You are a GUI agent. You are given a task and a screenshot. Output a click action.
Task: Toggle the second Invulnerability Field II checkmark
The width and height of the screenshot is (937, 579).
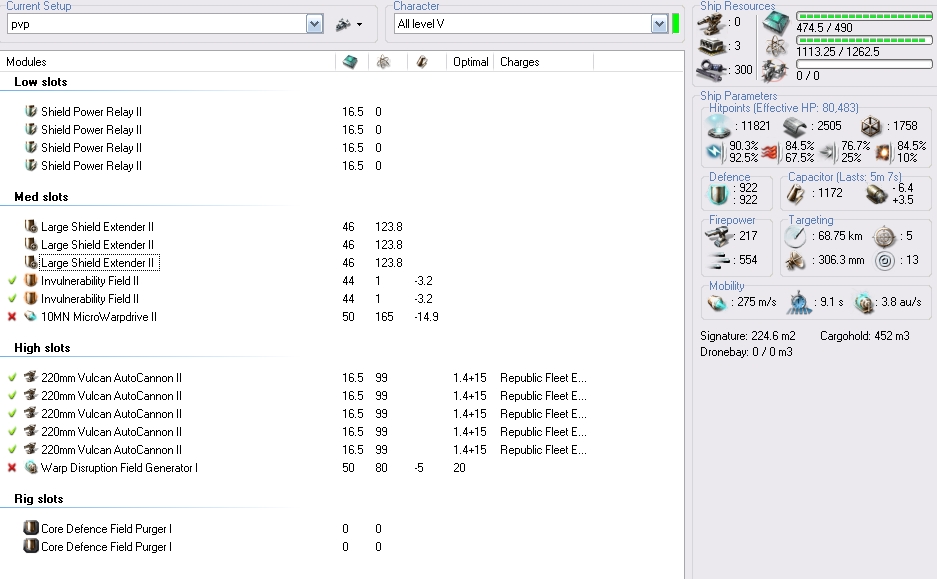pos(12,298)
